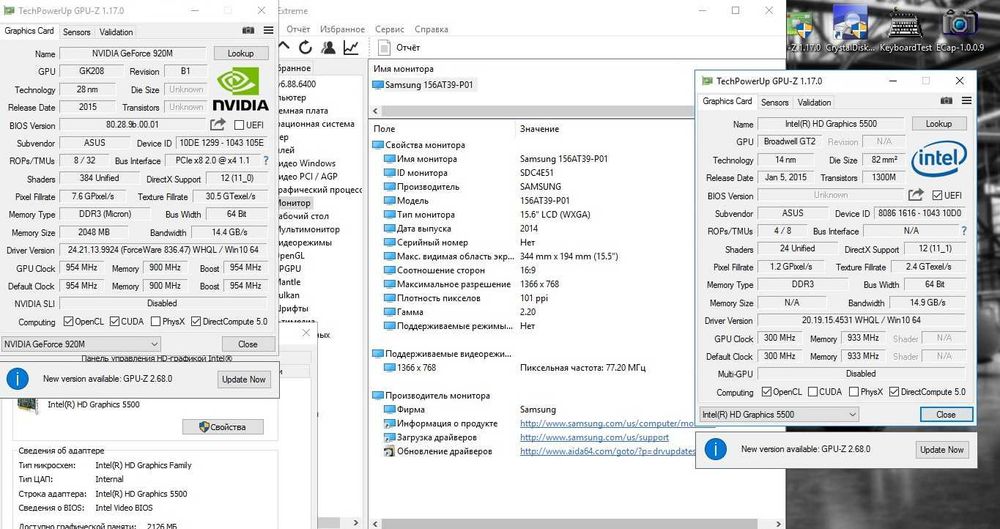Click BIOS share icon in Intel GPU-Z window
1000x529 pixels.
[x=916, y=195]
